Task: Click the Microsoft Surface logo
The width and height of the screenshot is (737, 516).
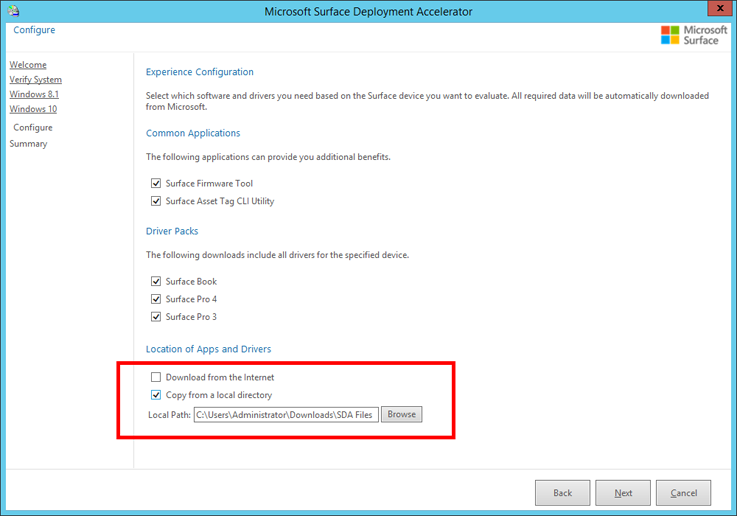Action: 694,35
